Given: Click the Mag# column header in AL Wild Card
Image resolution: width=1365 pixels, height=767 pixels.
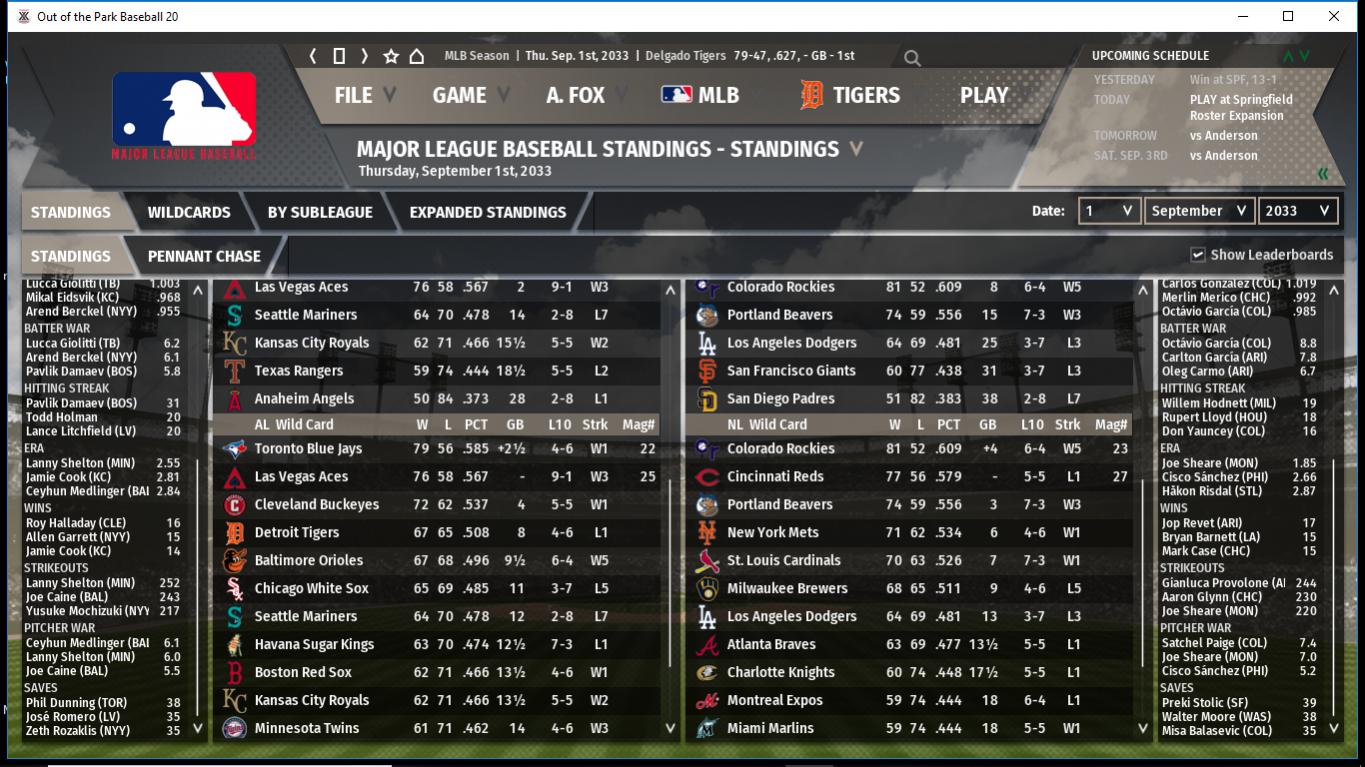Looking at the screenshot, I should [x=638, y=425].
